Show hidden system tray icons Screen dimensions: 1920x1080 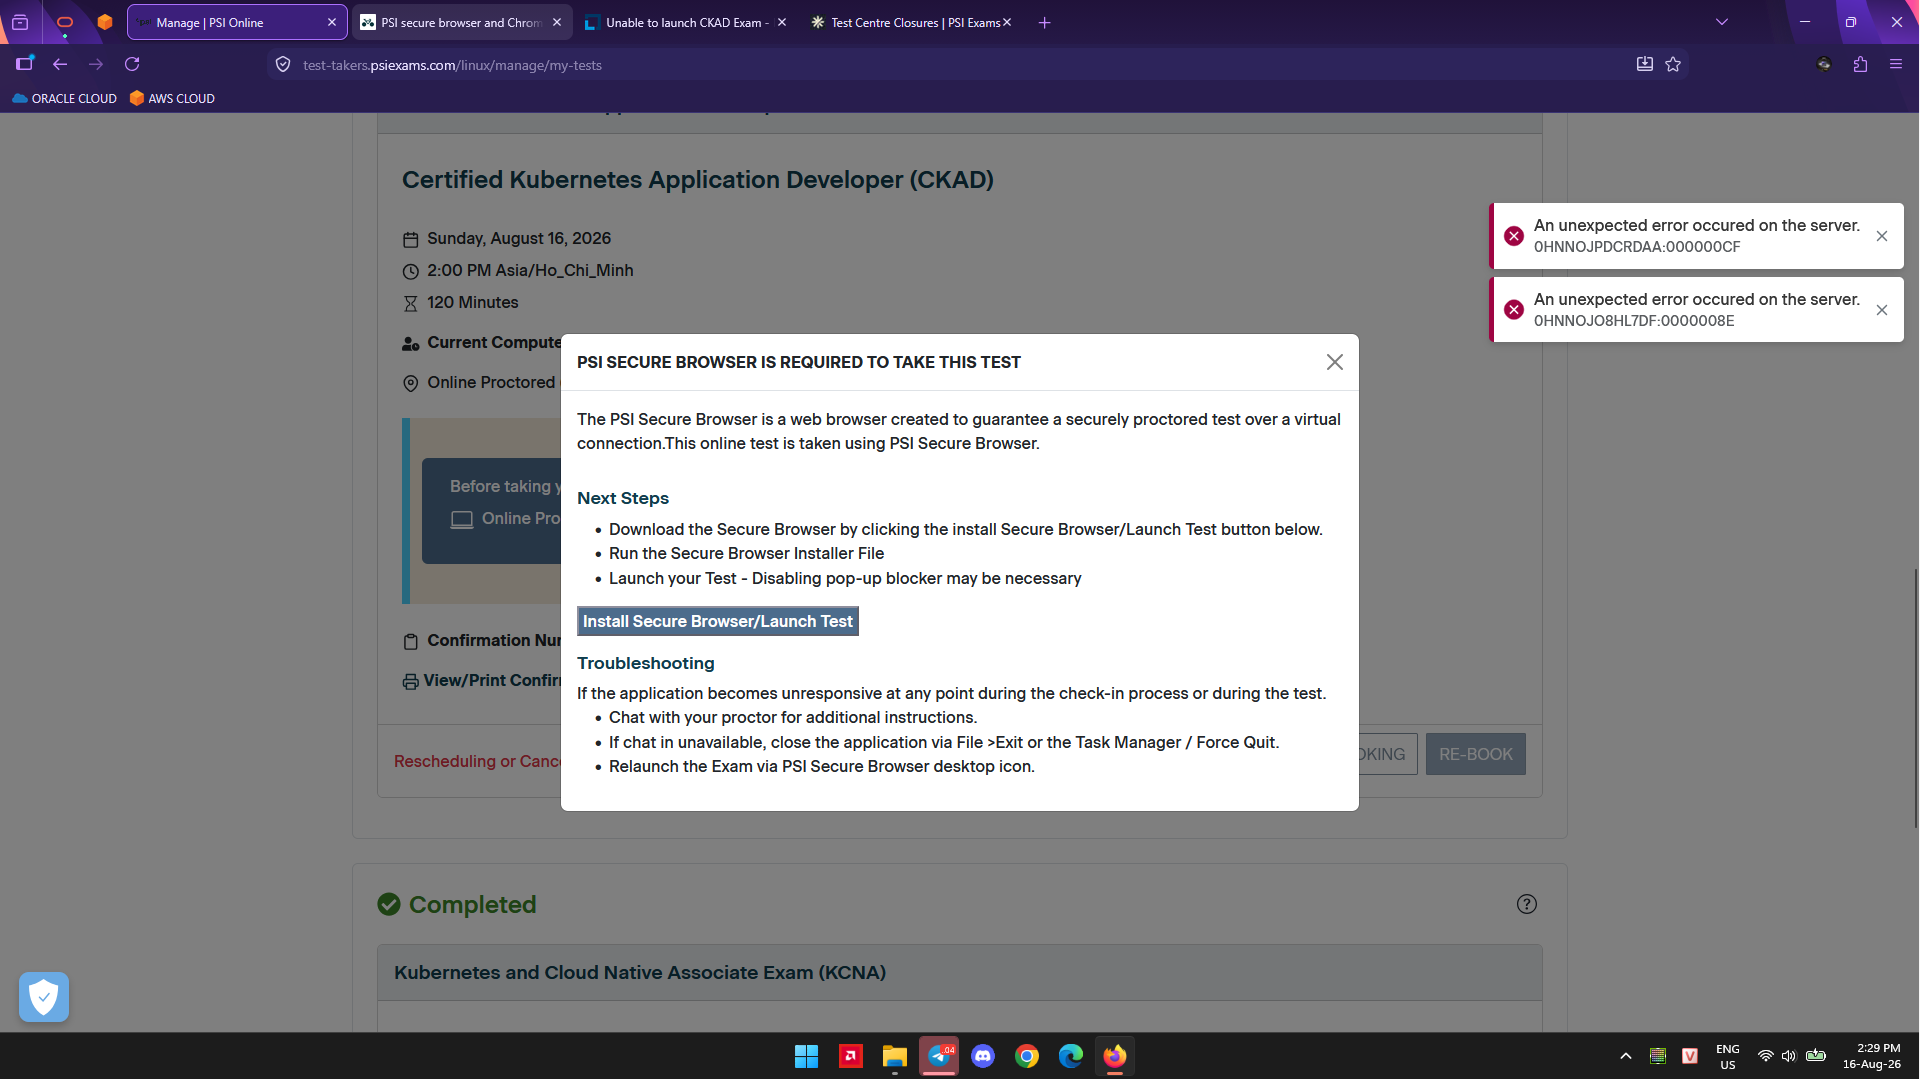pyautogui.click(x=1626, y=1056)
